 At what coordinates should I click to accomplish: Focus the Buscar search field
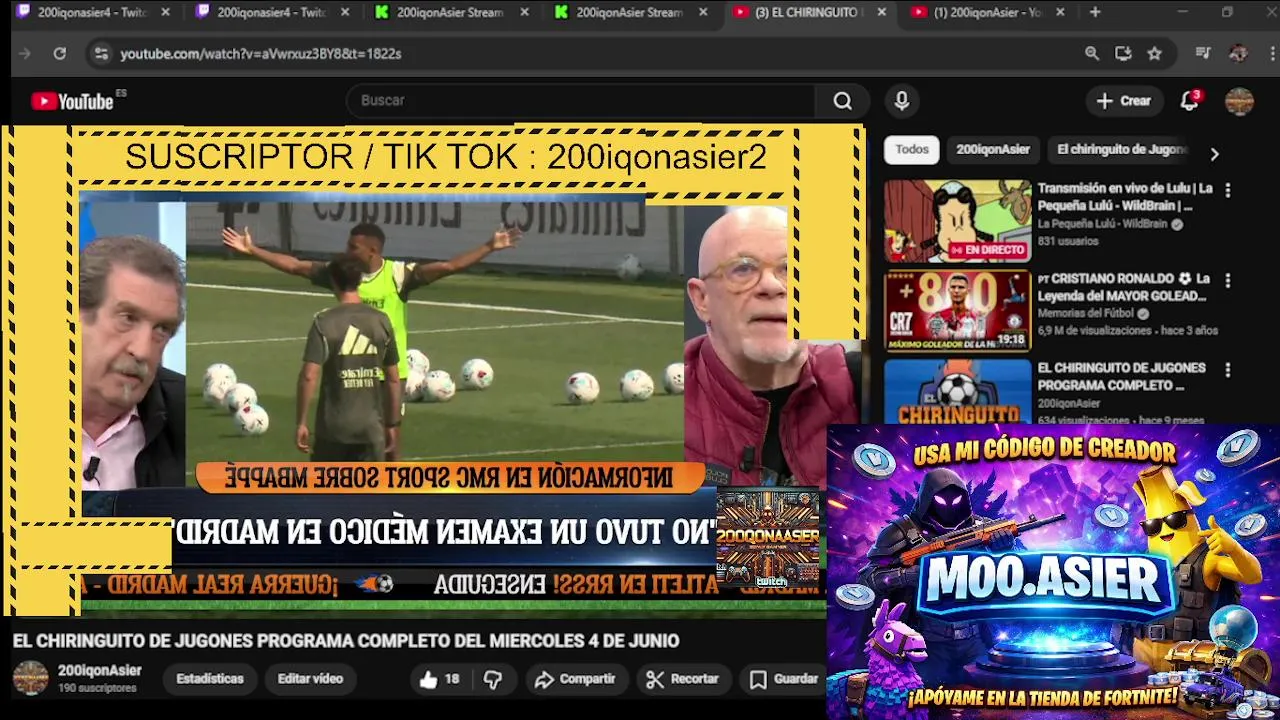[580, 101]
